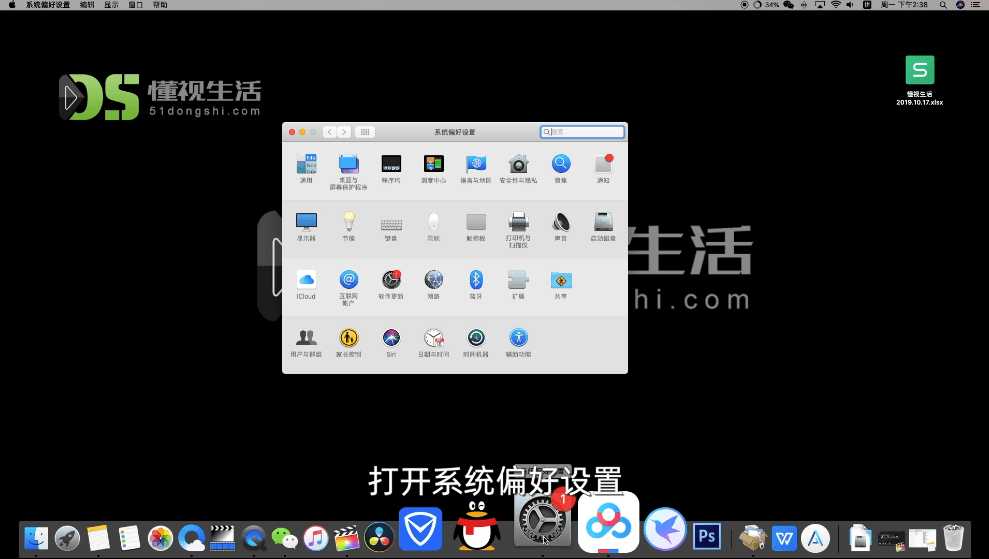Screen dimensions: 989x559
Task: Open Baidu Netdisk in the Dock
Action: coord(608,522)
